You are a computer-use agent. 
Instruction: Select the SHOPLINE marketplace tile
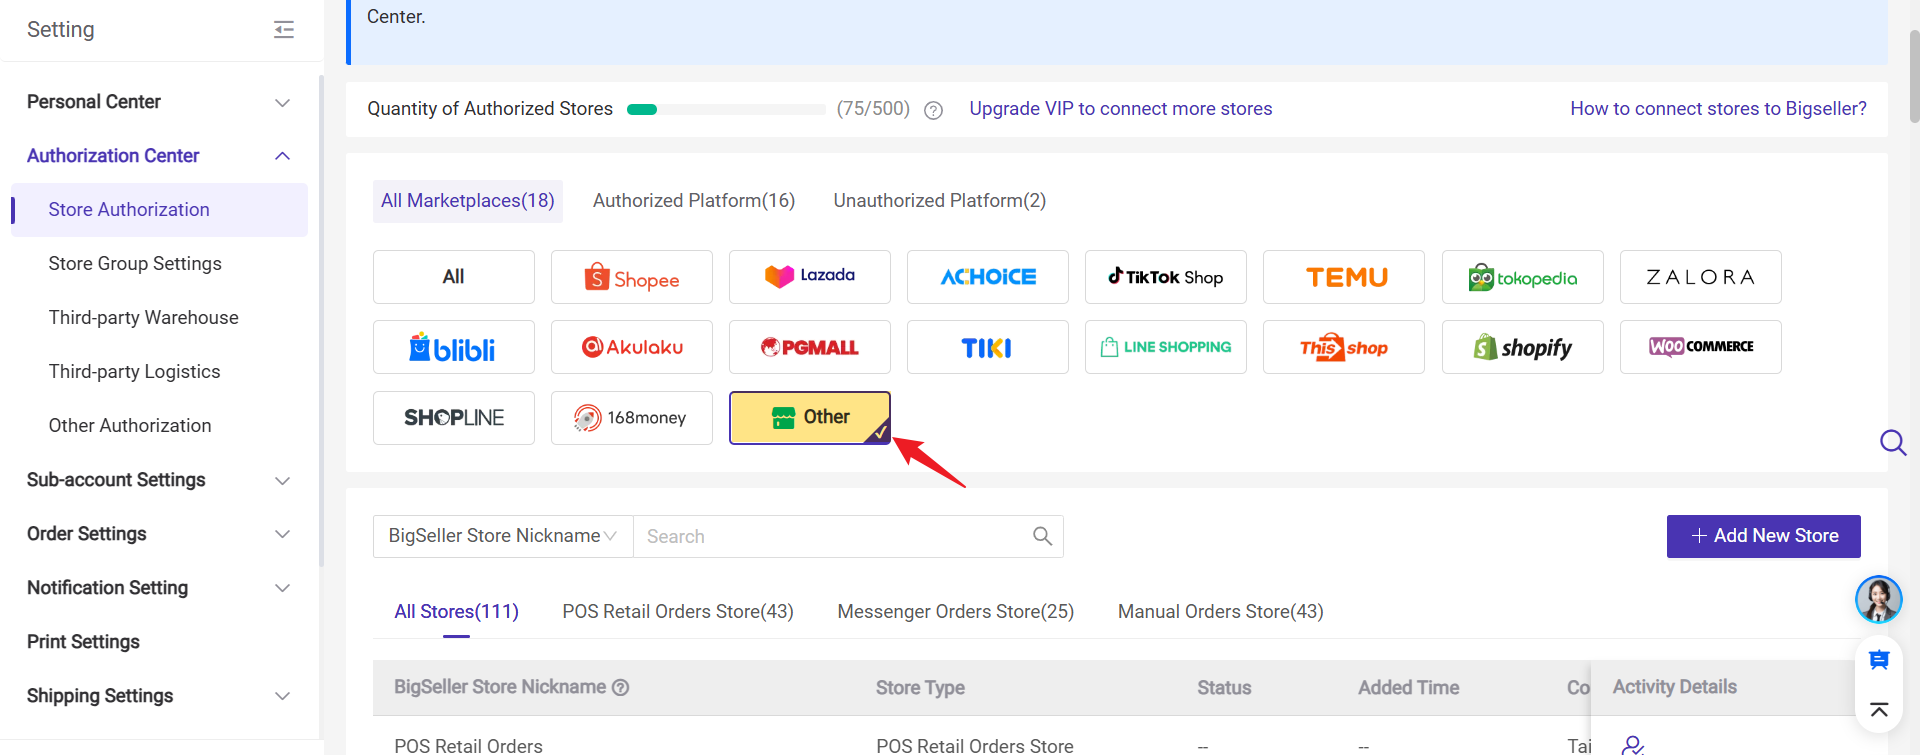[454, 418]
